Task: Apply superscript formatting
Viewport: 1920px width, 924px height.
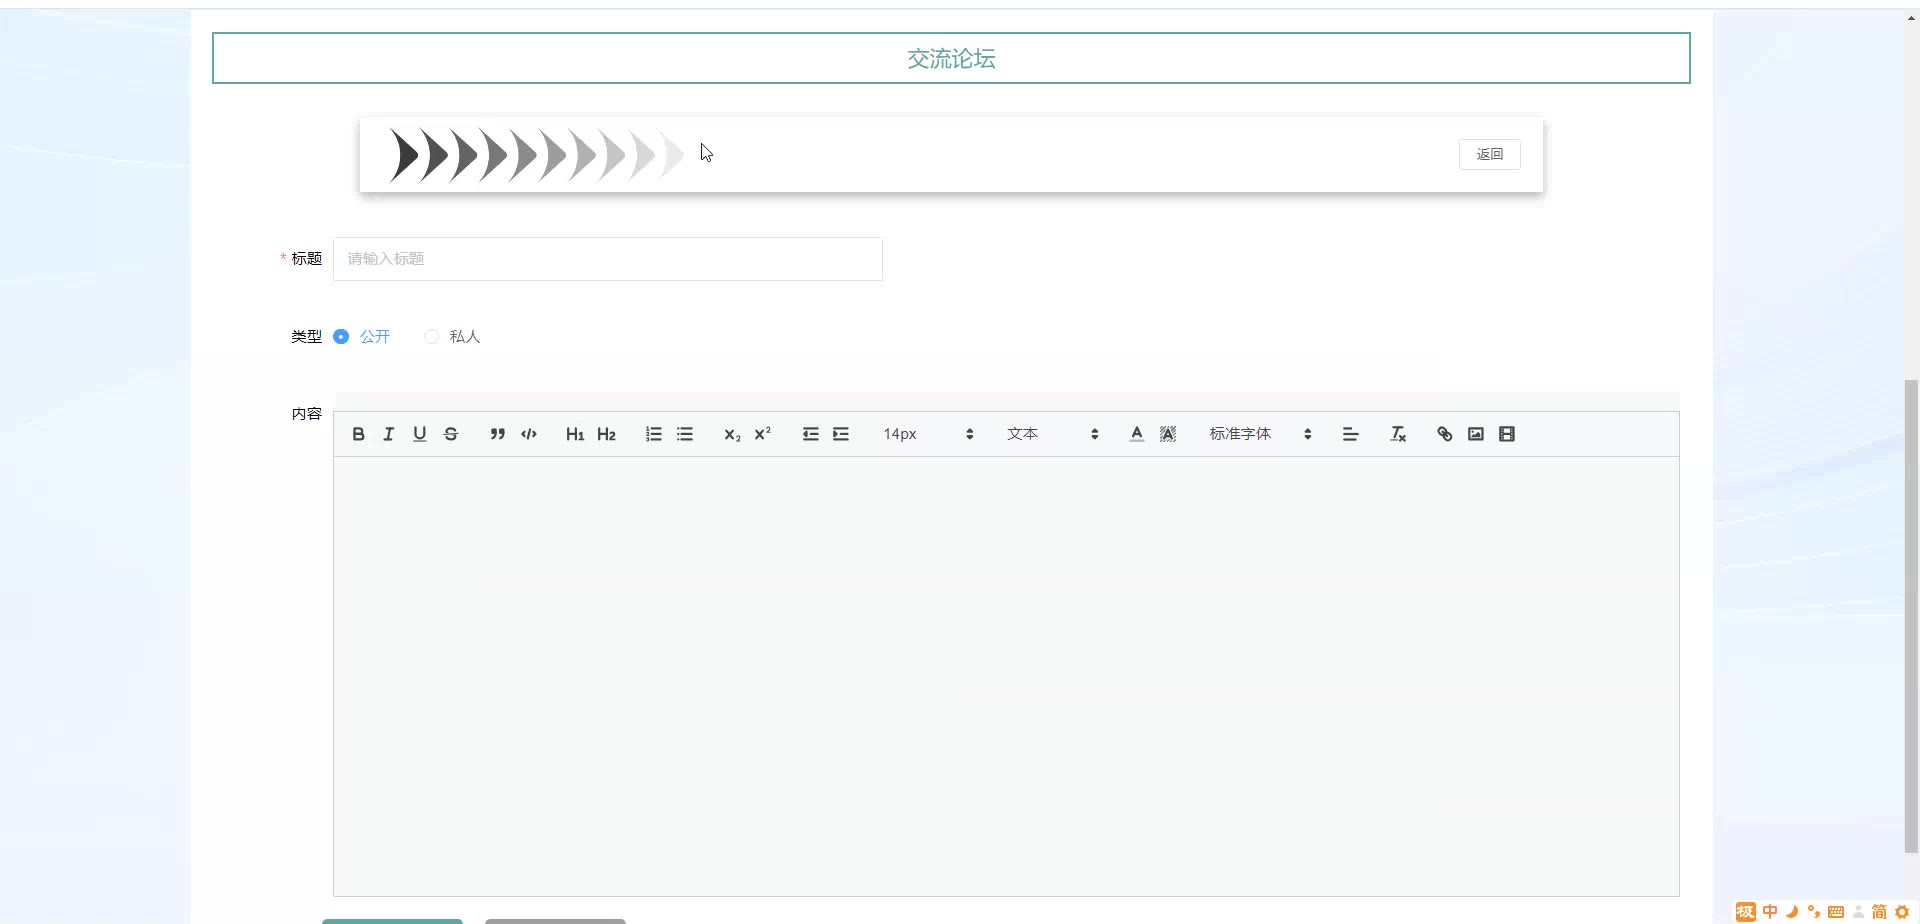Action: [x=763, y=434]
